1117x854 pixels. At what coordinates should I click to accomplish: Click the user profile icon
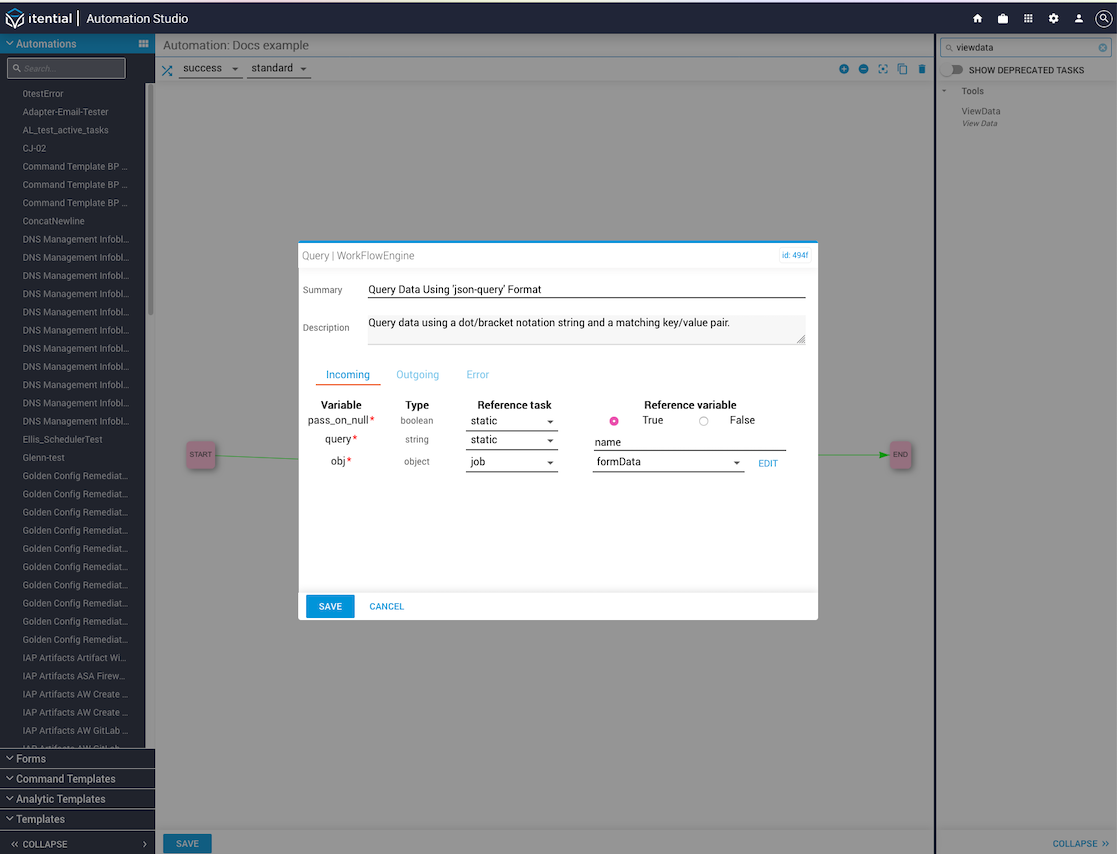click(x=1079, y=18)
